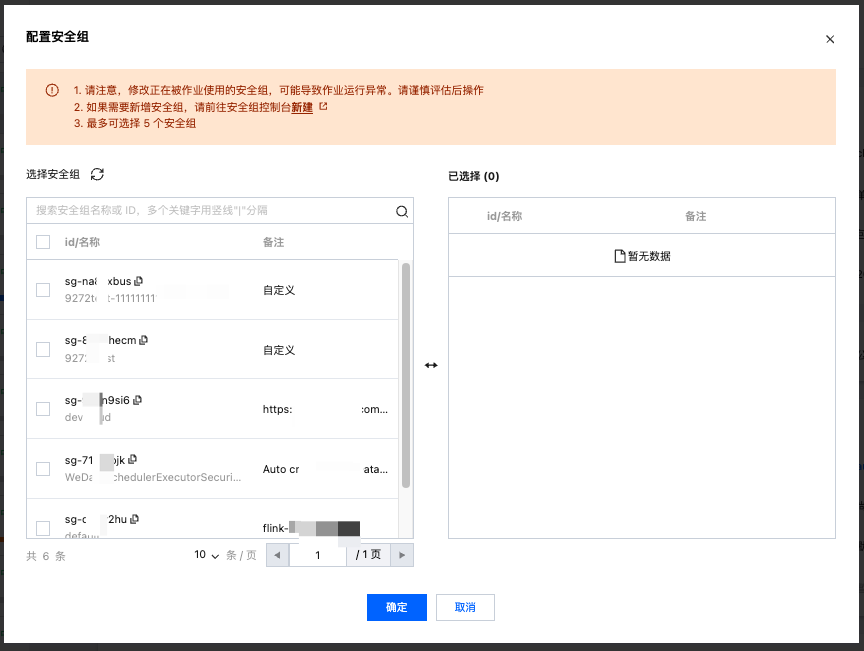Copy ID of security group ending 2hu

pyautogui.click(x=134, y=519)
